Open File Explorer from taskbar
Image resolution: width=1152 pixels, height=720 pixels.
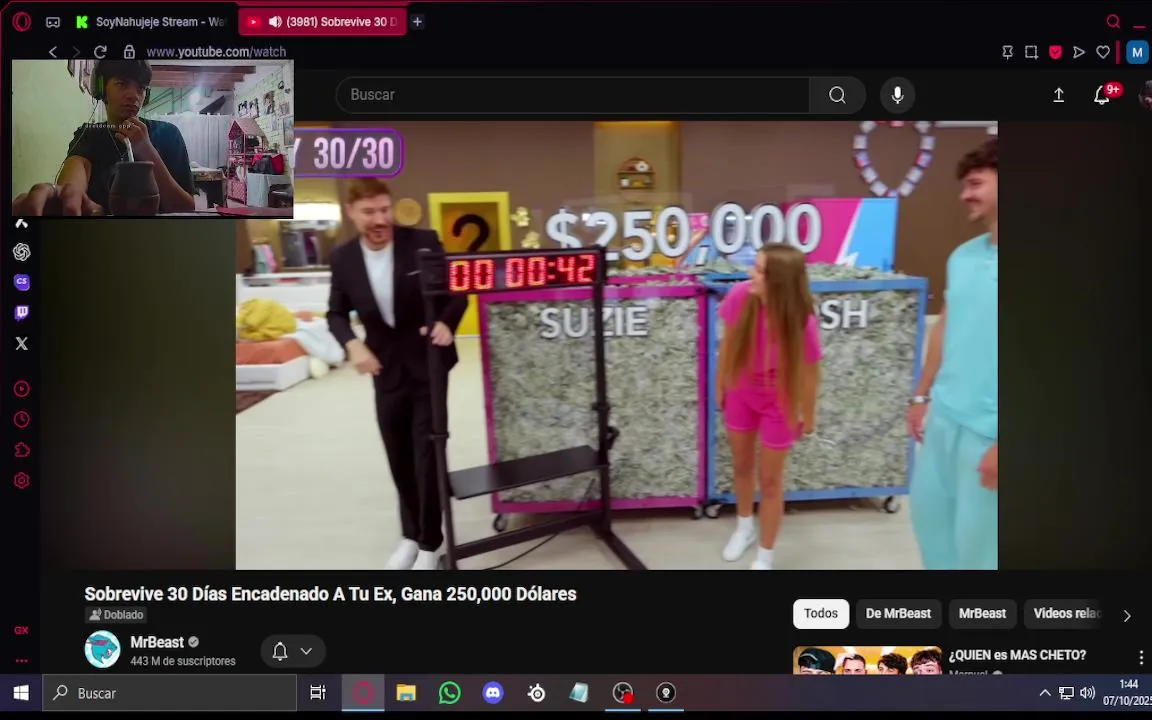coord(406,693)
